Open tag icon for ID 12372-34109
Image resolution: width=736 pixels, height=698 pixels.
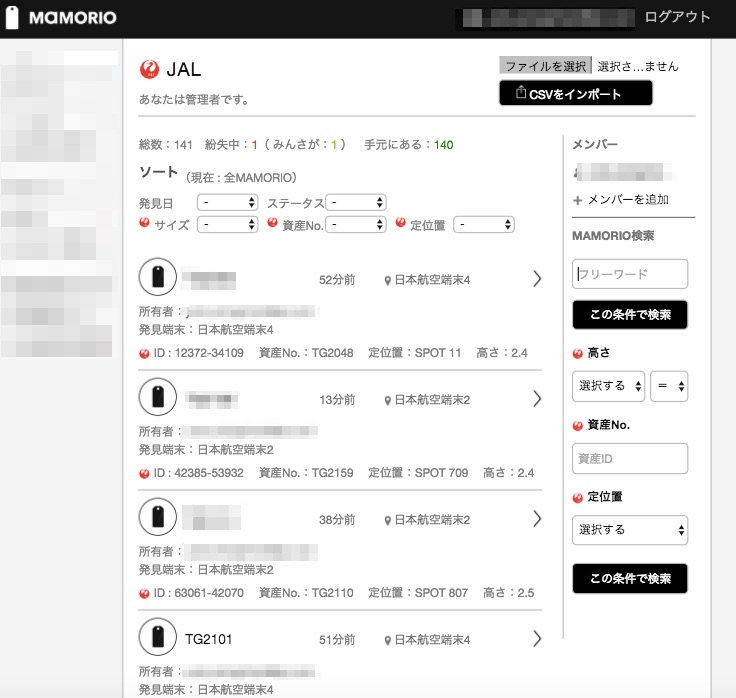pyautogui.click(x=158, y=277)
